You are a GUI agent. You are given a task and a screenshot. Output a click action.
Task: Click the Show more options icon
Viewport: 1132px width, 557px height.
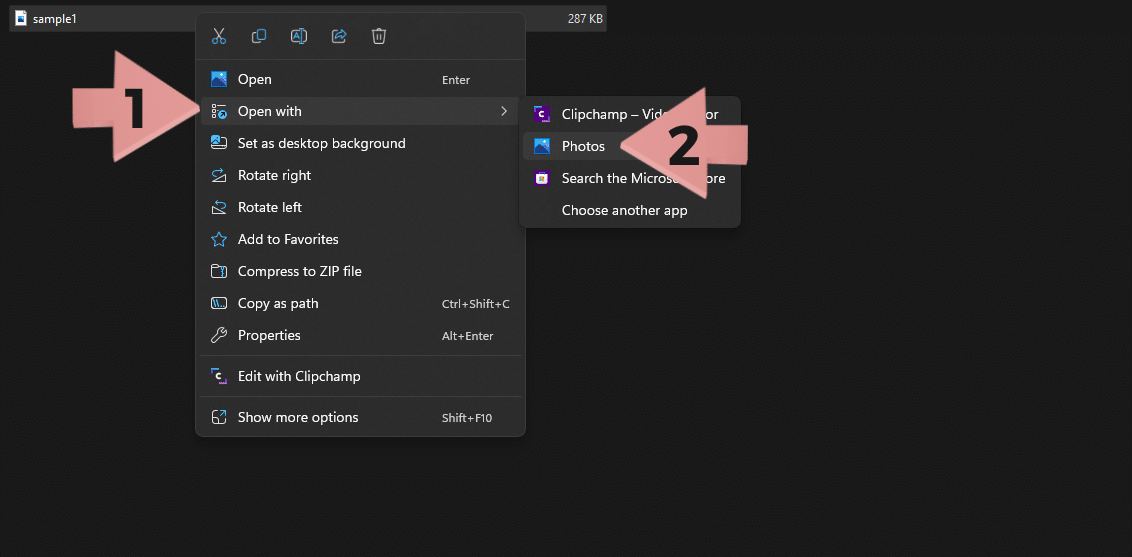pos(219,417)
